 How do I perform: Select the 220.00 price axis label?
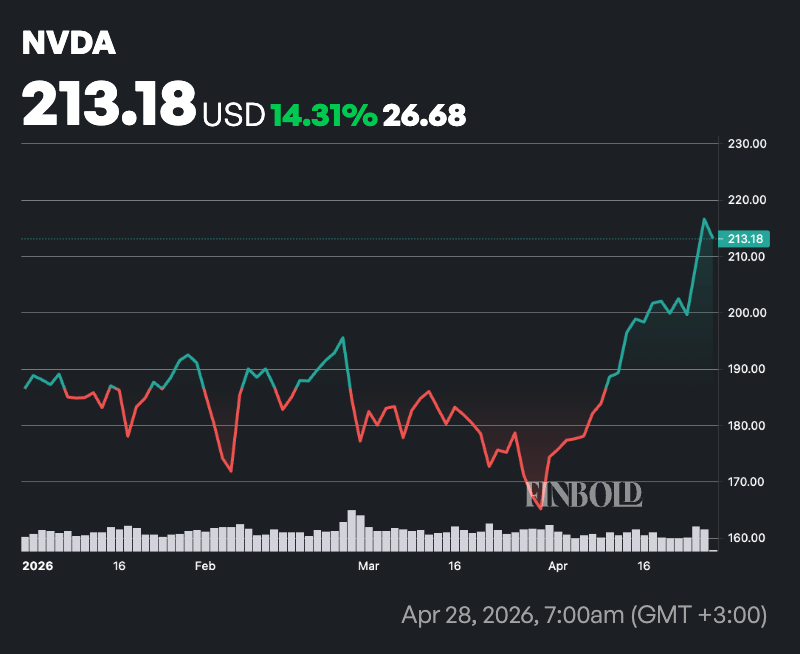coord(746,200)
